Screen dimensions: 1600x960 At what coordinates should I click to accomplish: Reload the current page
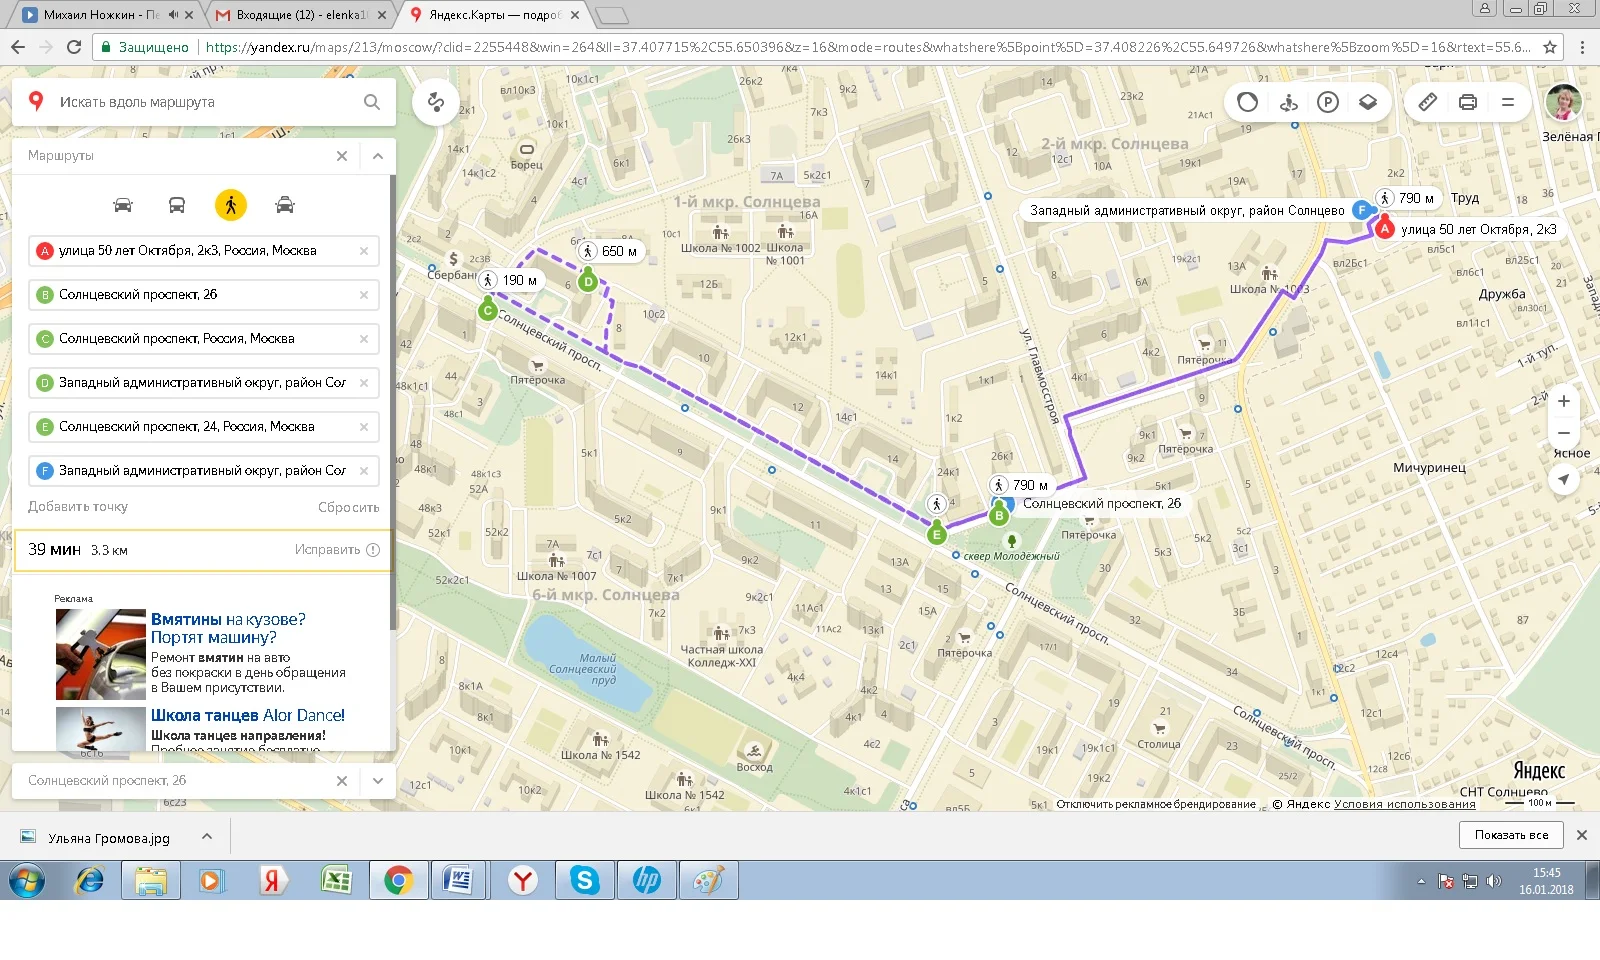[x=74, y=47]
